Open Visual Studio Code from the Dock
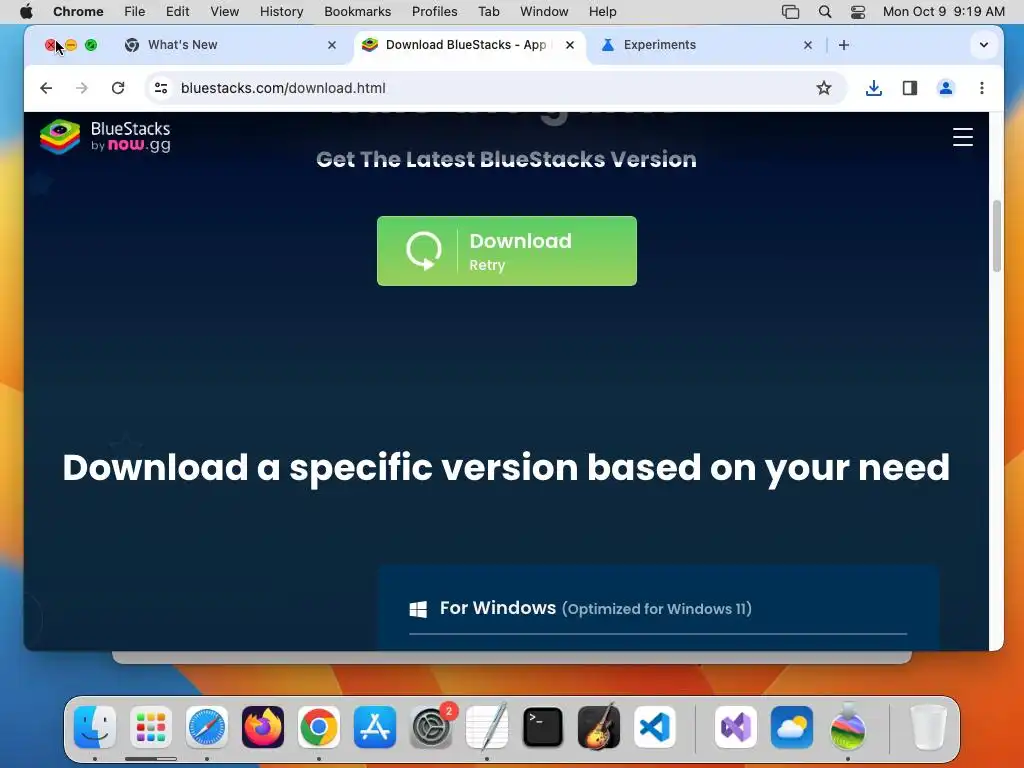The width and height of the screenshot is (1024, 768). (x=655, y=727)
